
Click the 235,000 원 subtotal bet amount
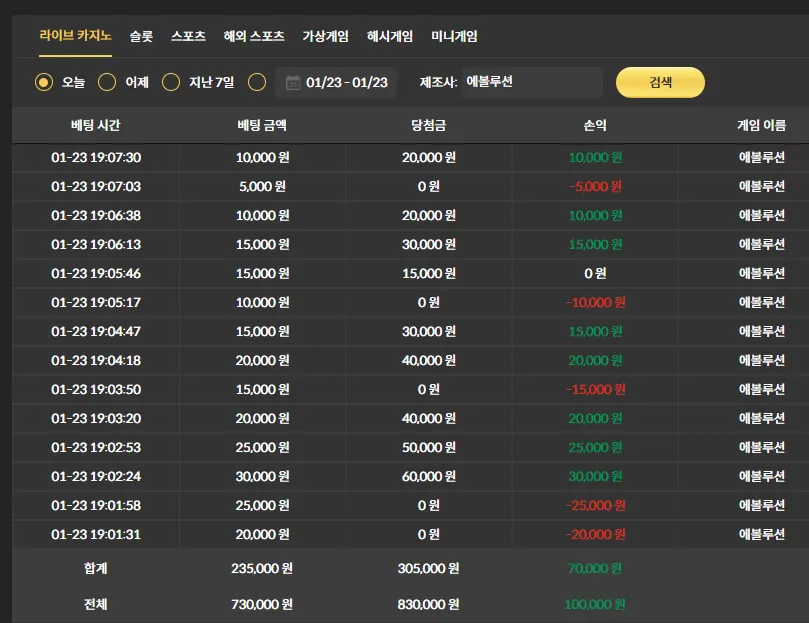(x=262, y=568)
